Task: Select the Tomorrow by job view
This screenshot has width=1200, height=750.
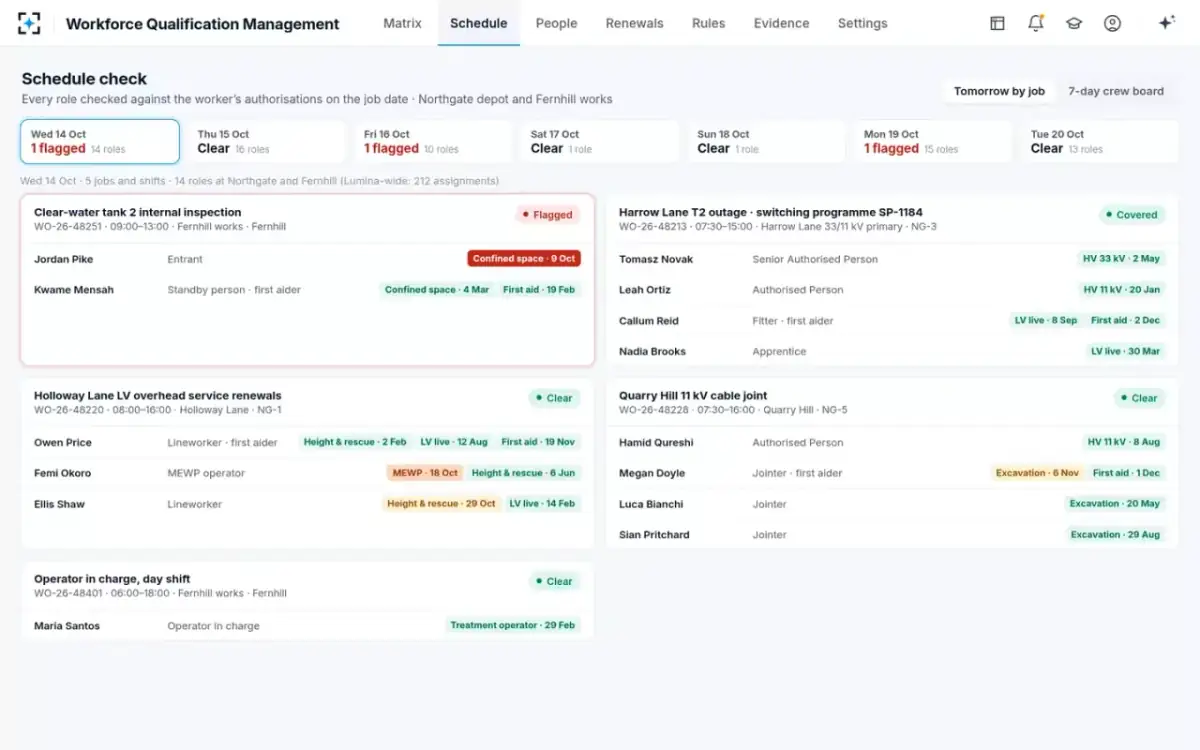Action: [999, 91]
